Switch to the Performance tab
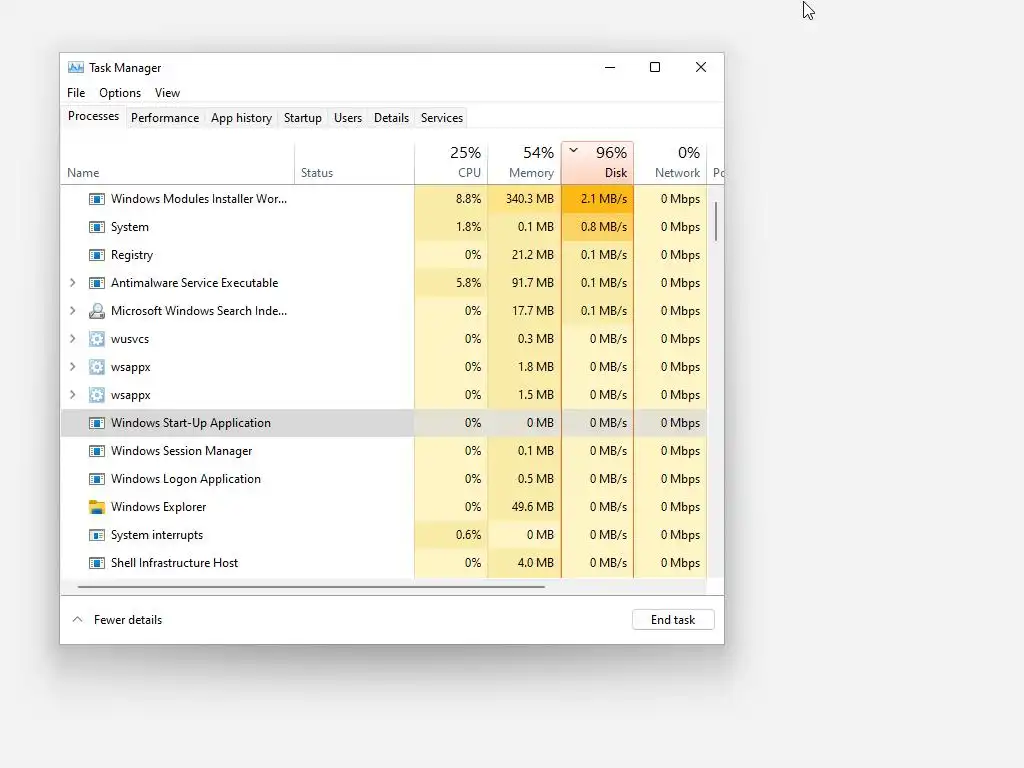 [165, 118]
